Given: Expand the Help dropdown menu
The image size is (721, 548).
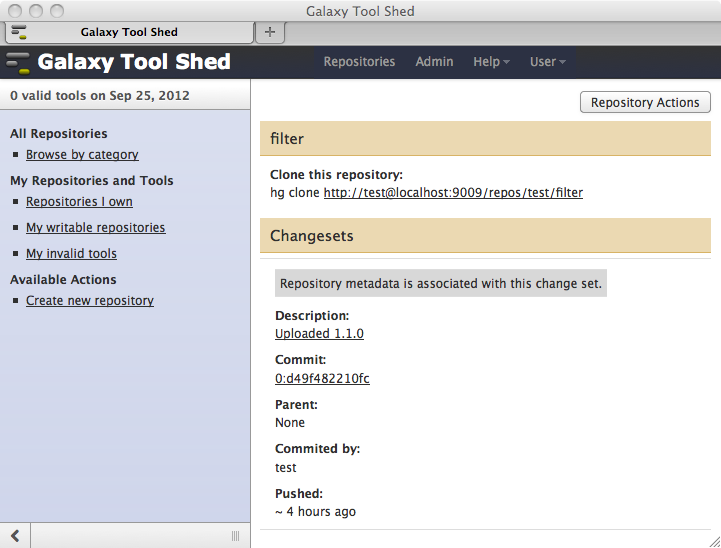Looking at the screenshot, I should pos(491,62).
